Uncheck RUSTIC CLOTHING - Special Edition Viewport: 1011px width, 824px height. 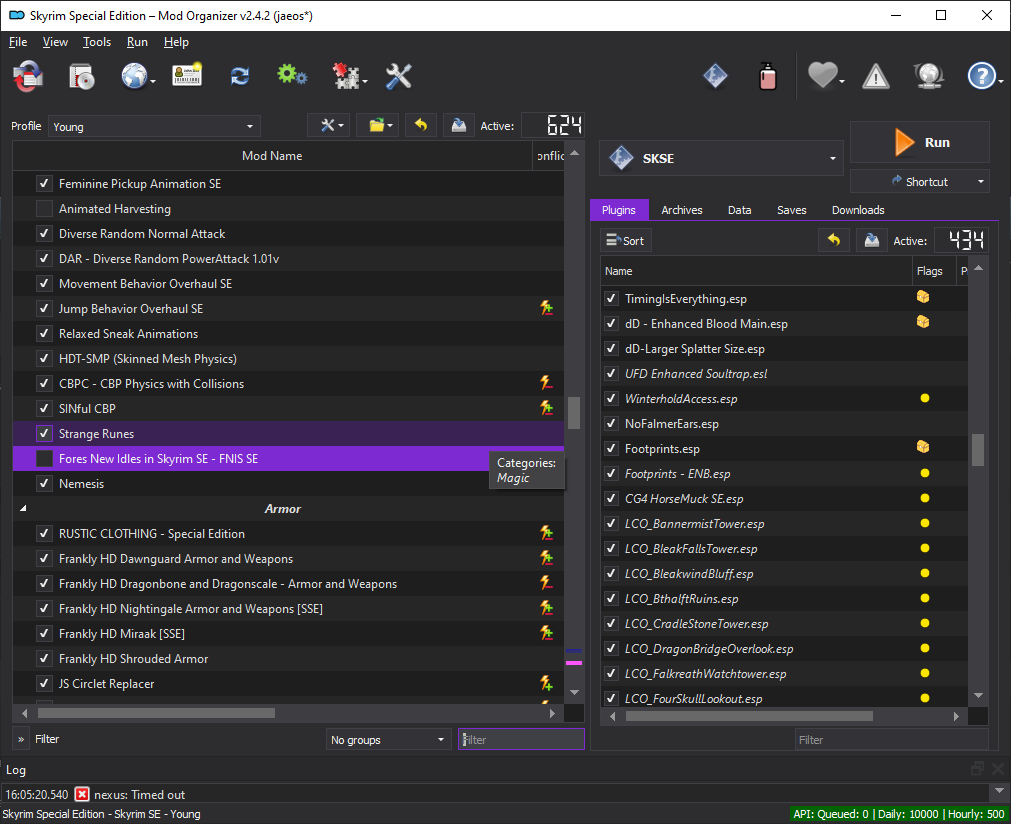44,533
